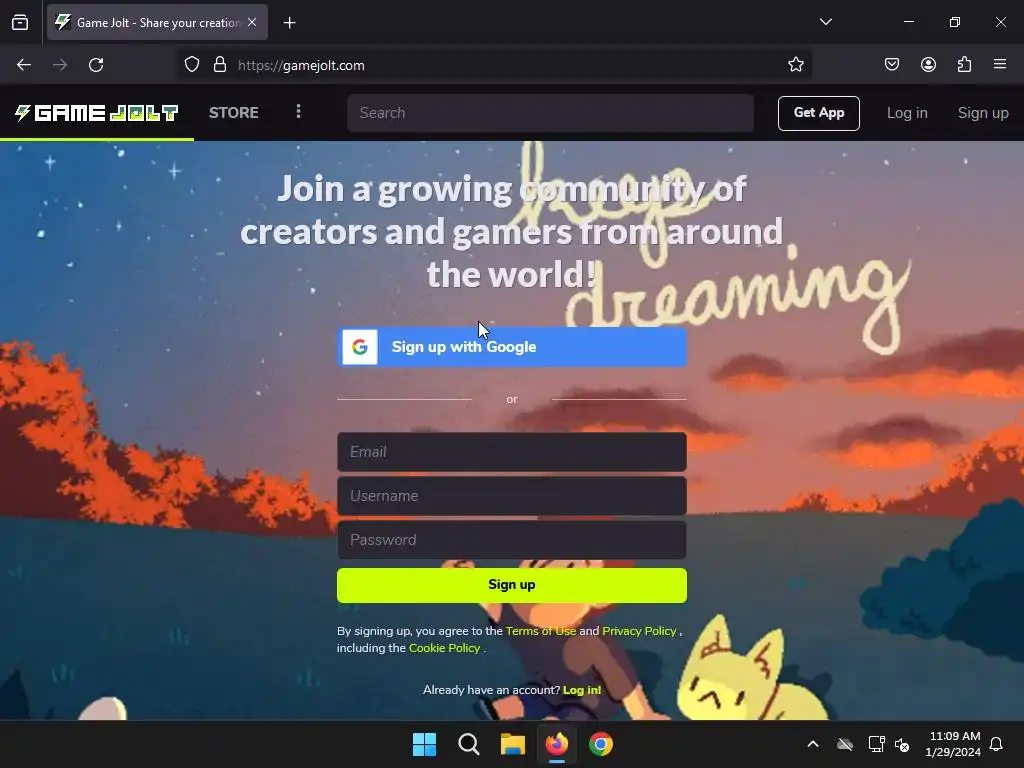This screenshot has height=768, width=1024.
Task: Open the Cookie Policy link
Action: [445, 648]
